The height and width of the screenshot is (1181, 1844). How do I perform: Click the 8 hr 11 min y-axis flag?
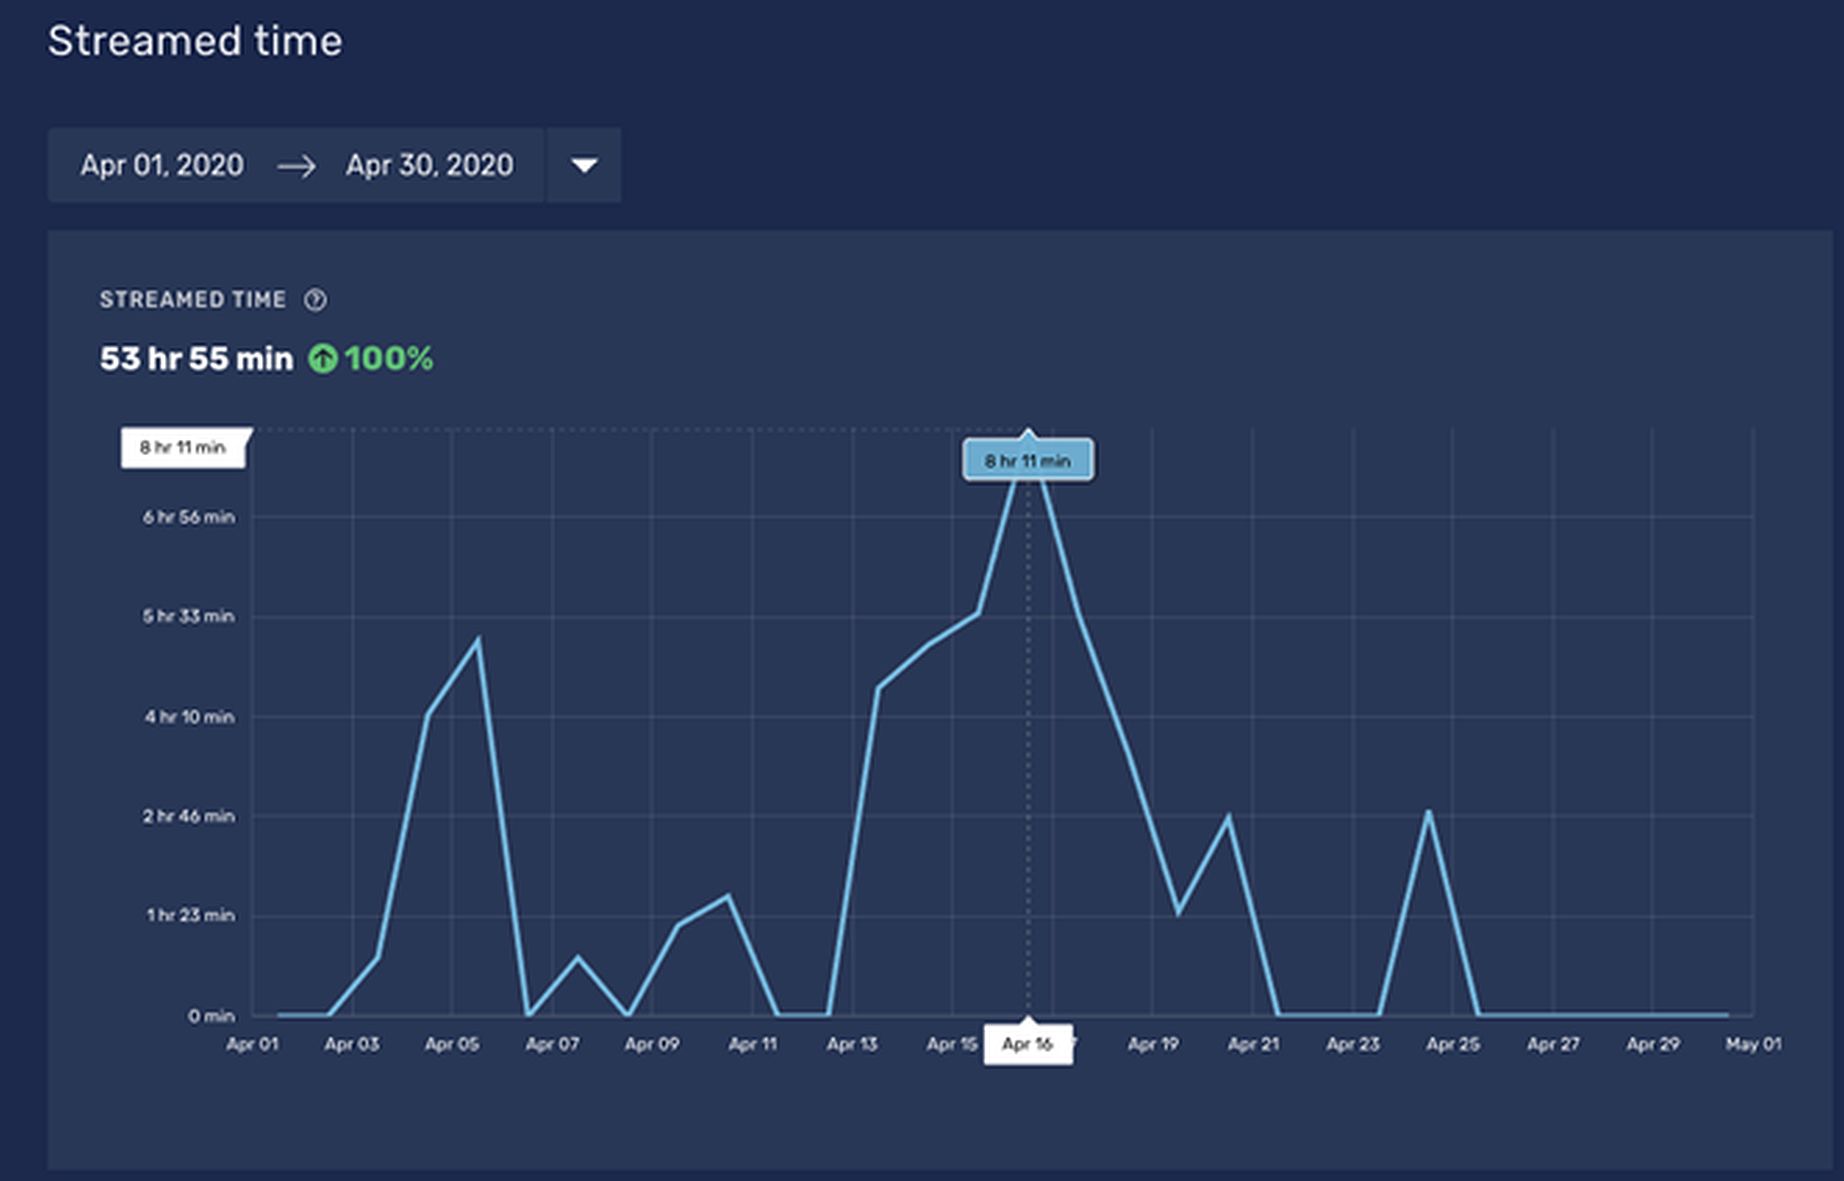[182, 447]
